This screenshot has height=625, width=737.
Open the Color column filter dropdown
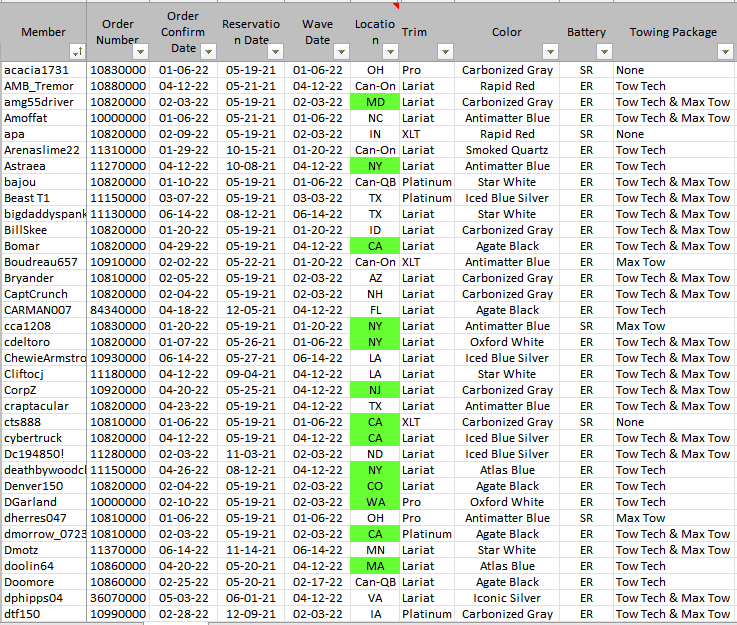point(548,51)
